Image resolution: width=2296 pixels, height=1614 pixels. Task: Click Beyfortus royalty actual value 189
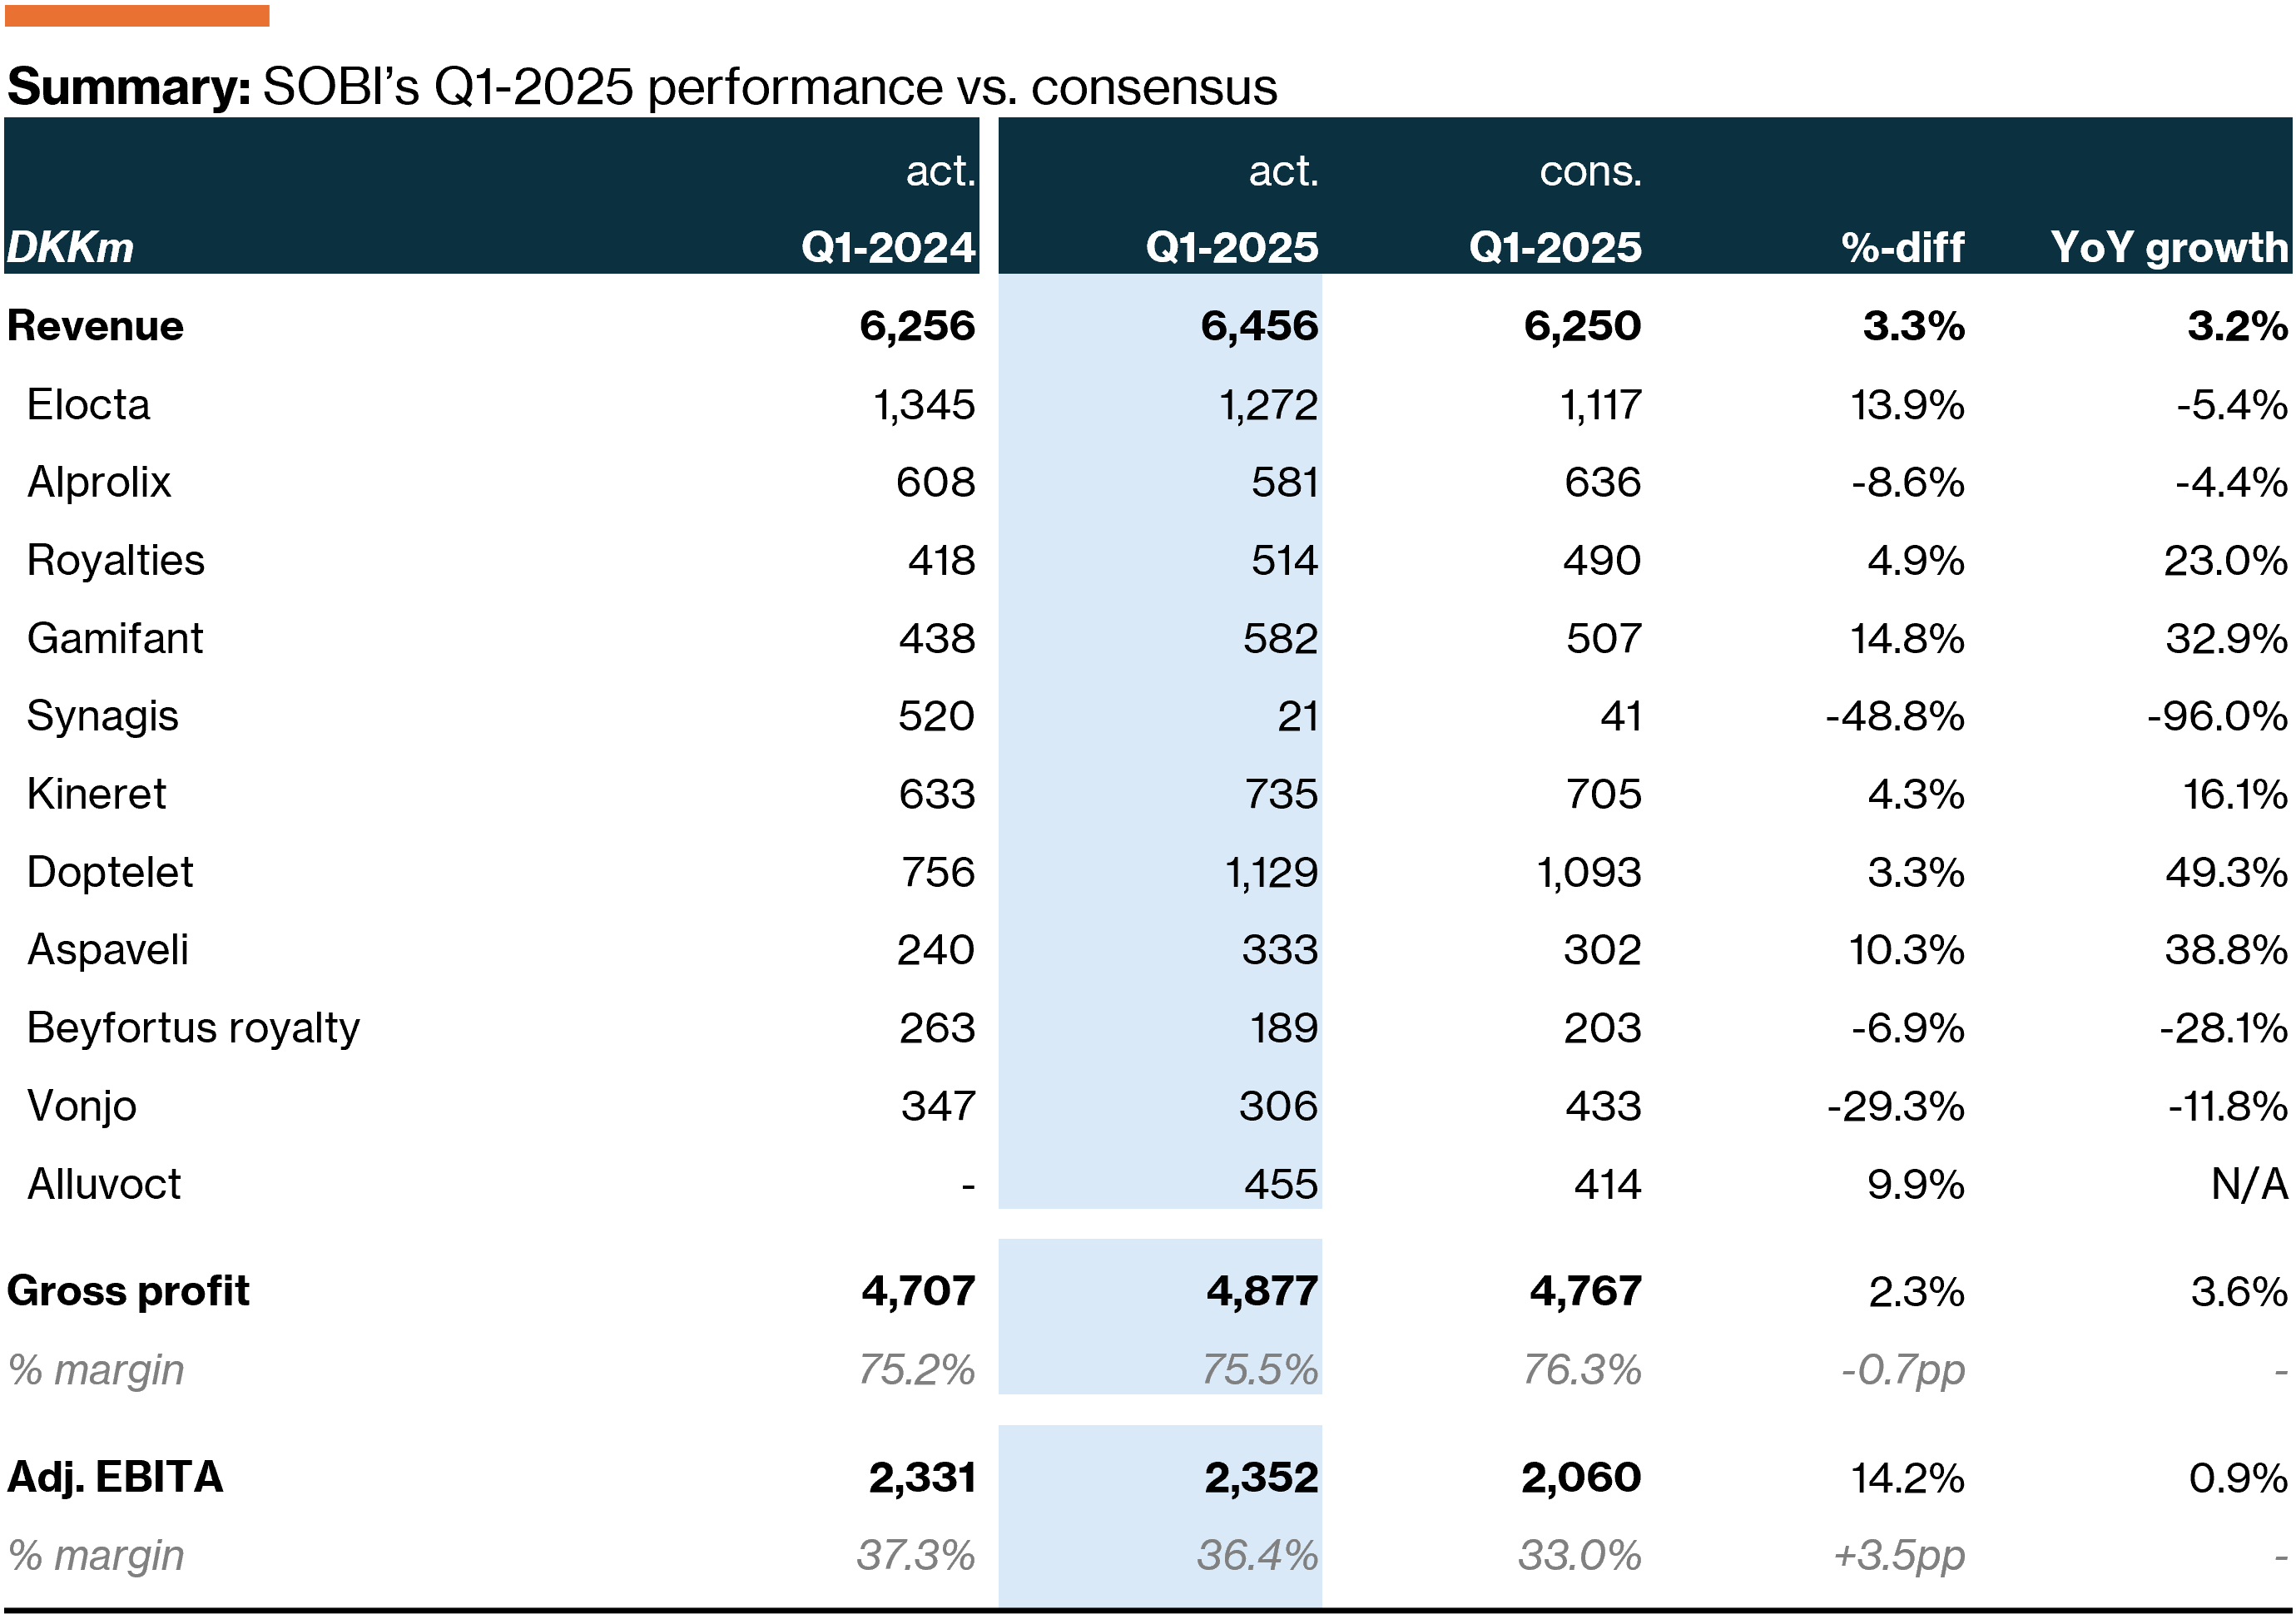point(1284,1028)
